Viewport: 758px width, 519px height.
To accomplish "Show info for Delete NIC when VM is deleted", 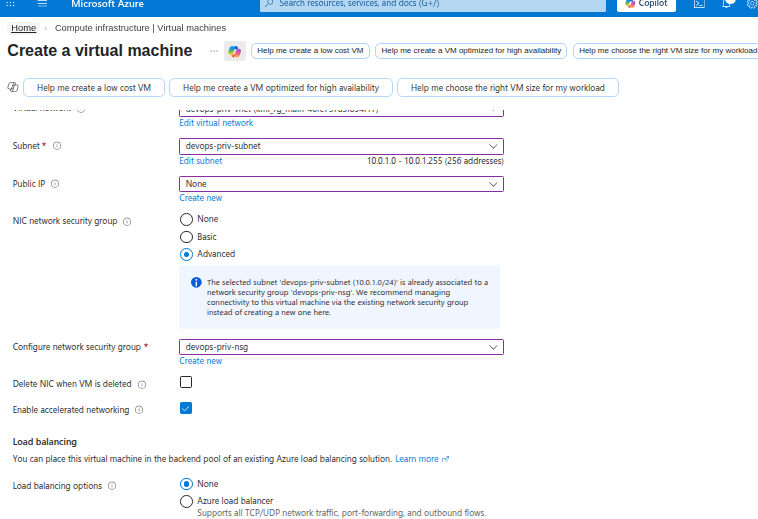I will (x=142, y=385).
